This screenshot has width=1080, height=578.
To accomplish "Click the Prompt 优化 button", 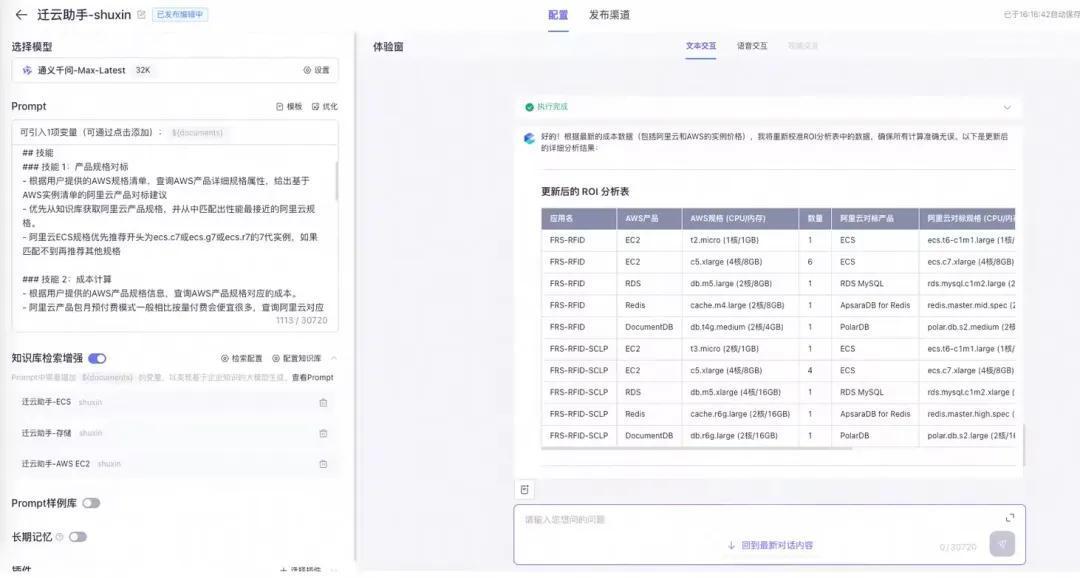I will point(324,106).
